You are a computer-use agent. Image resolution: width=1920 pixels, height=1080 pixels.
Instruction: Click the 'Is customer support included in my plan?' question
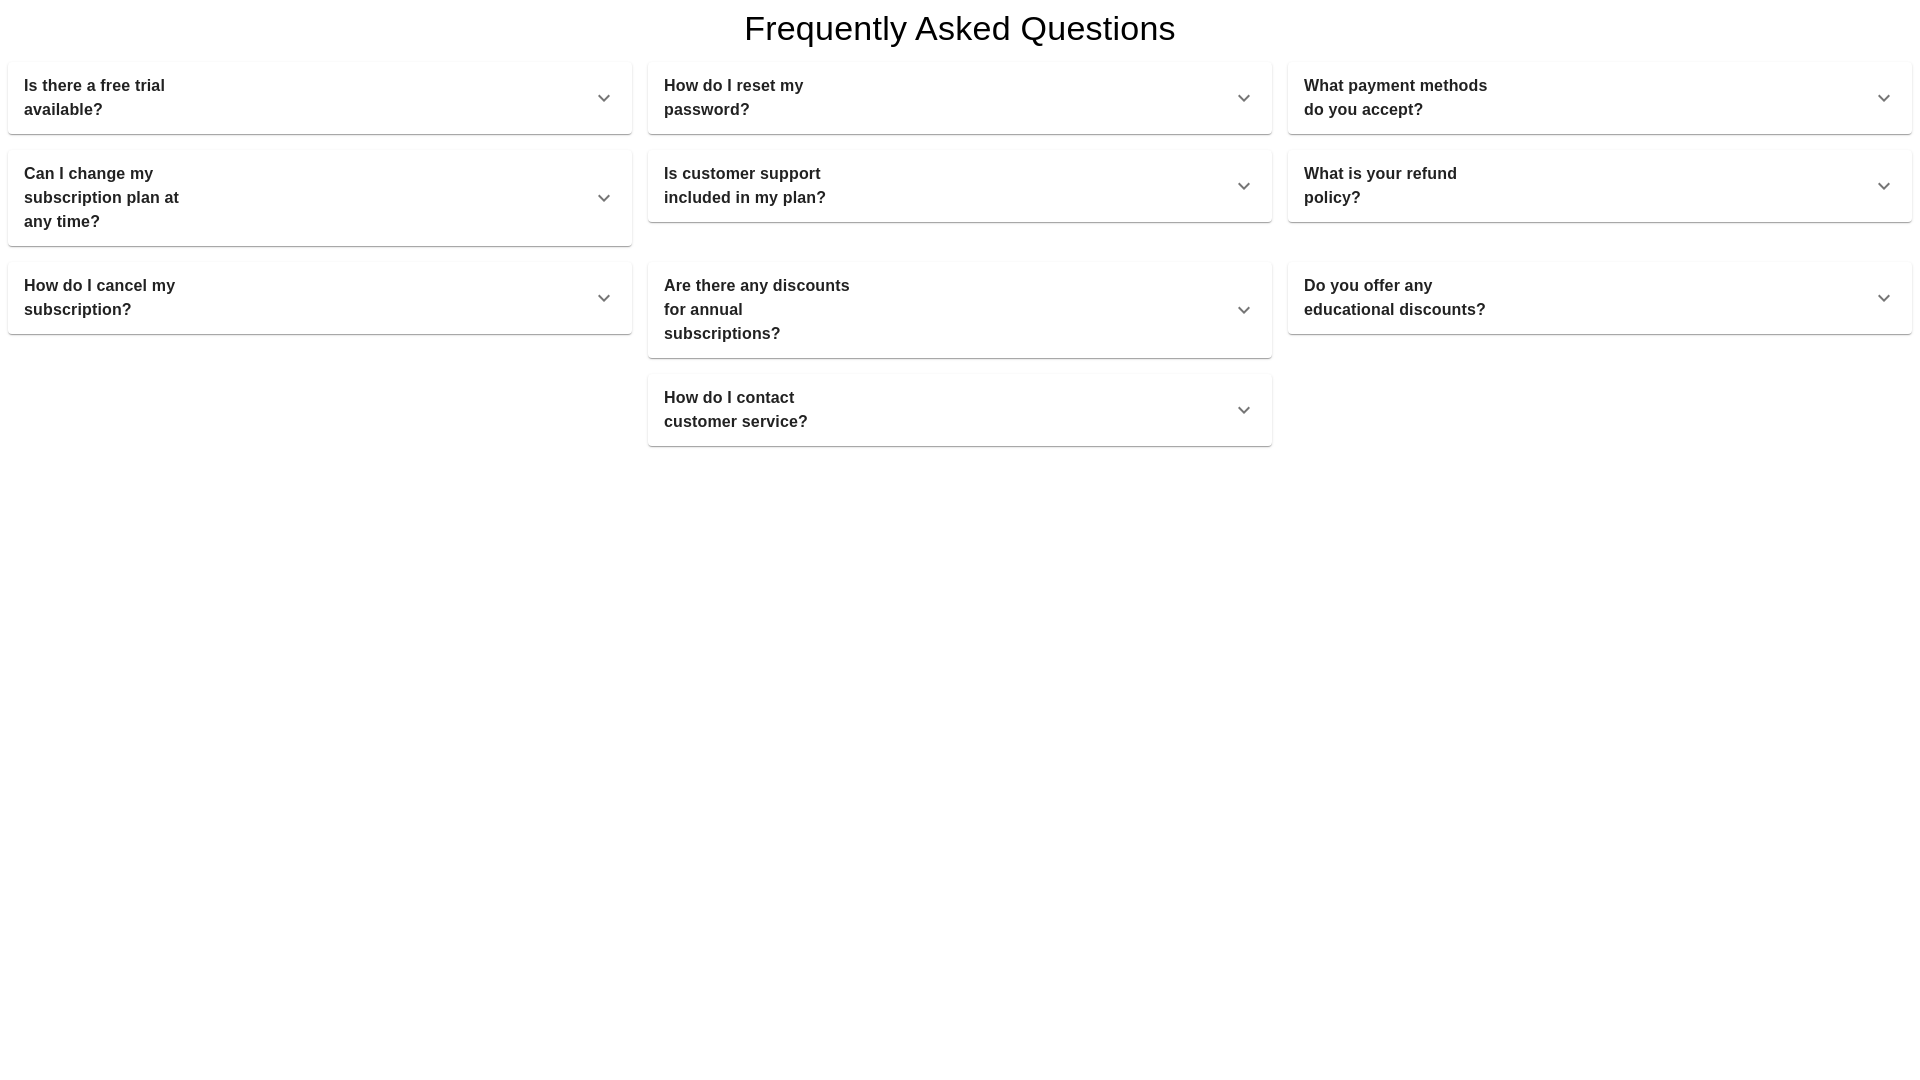pyautogui.click(x=745, y=185)
